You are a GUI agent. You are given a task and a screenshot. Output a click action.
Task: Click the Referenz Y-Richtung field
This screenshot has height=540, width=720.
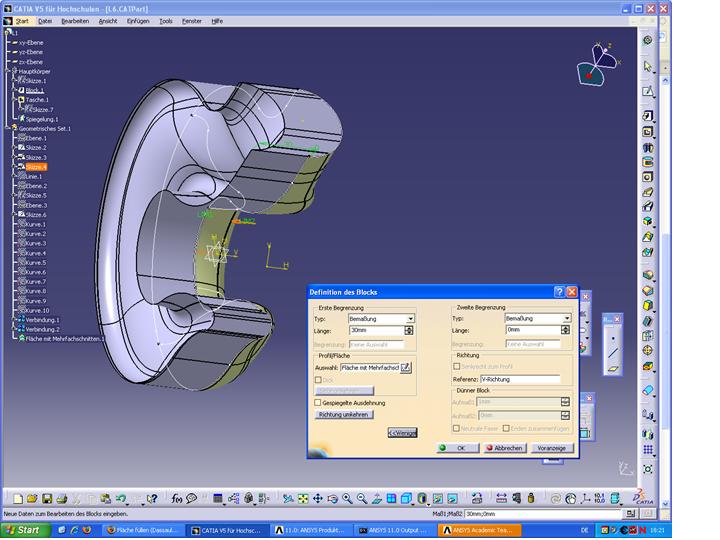tap(520, 379)
